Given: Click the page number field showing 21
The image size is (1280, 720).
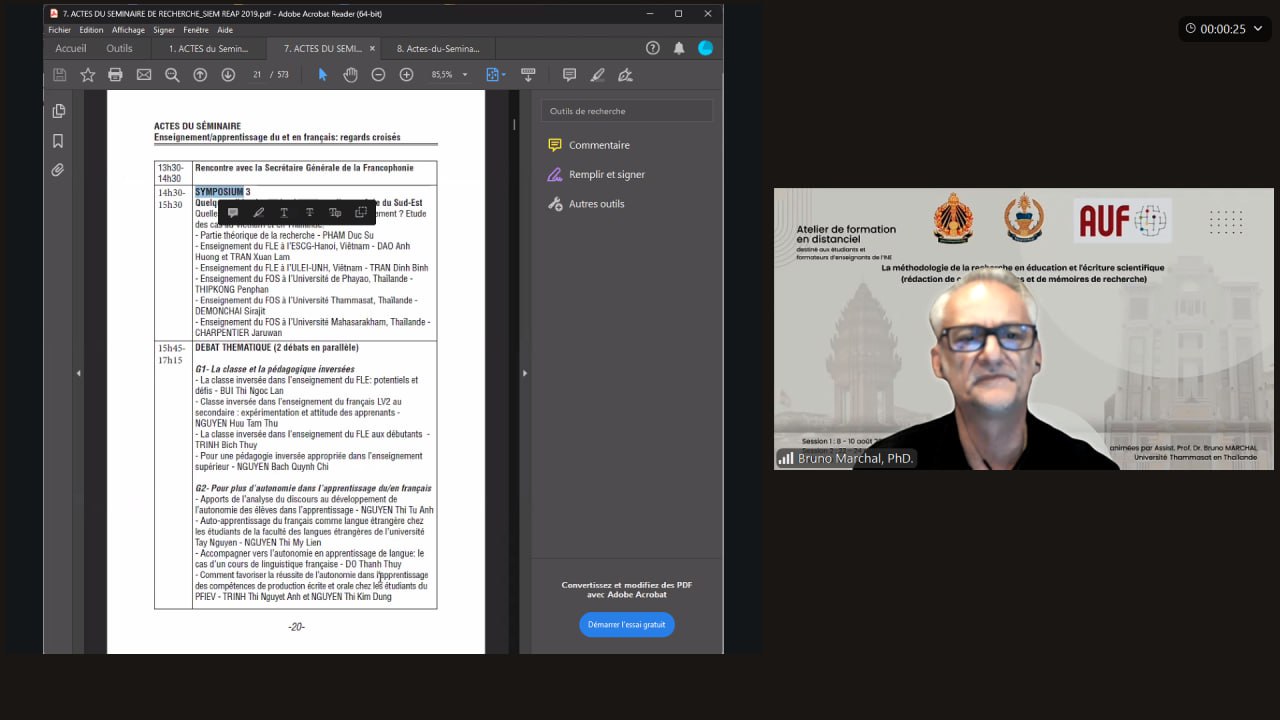Looking at the screenshot, I should coord(257,75).
